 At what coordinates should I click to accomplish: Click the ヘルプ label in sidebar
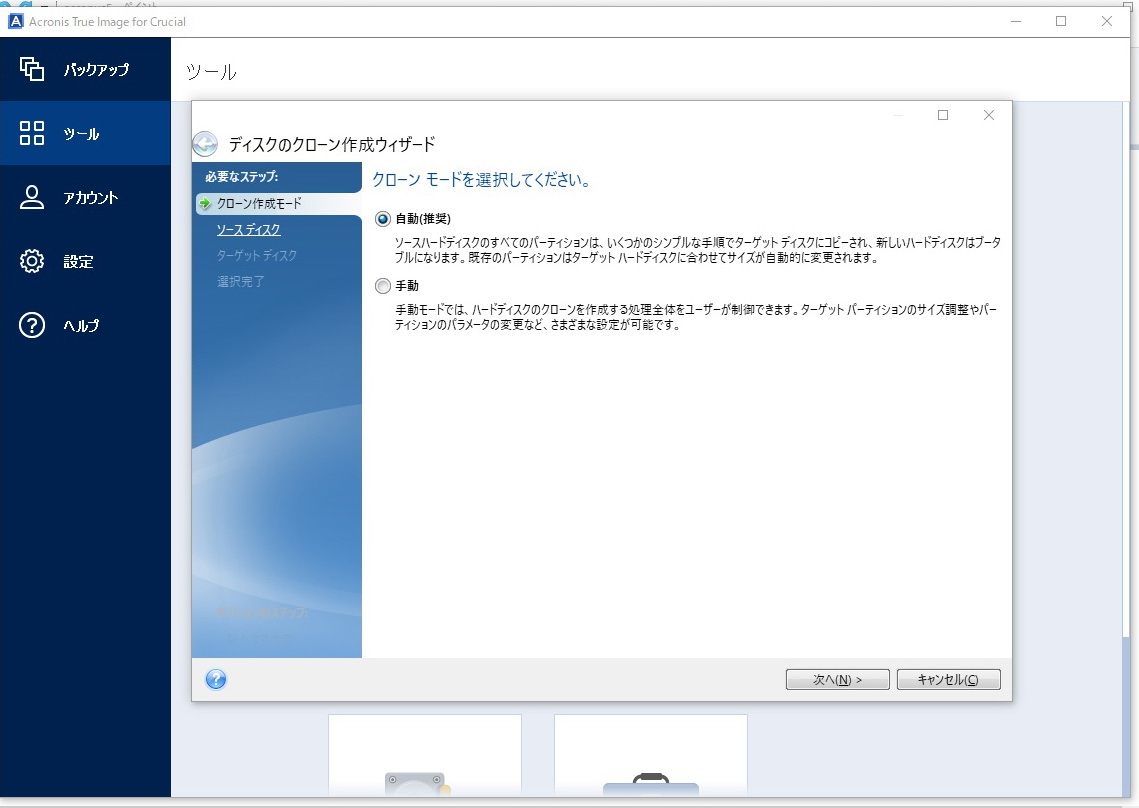[81, 326]
